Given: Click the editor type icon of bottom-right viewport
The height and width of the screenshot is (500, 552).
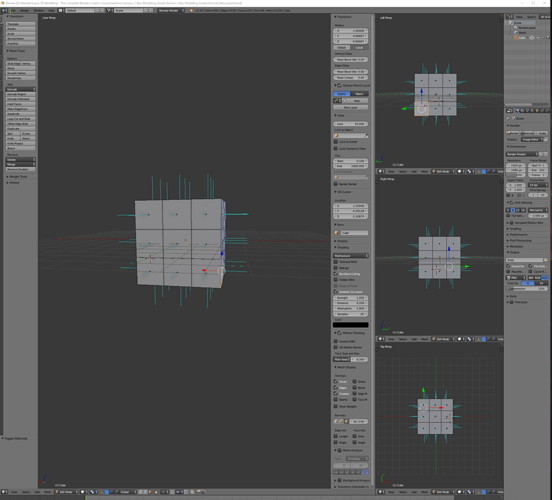Looking at the screenshot, I should pos(381,492).
